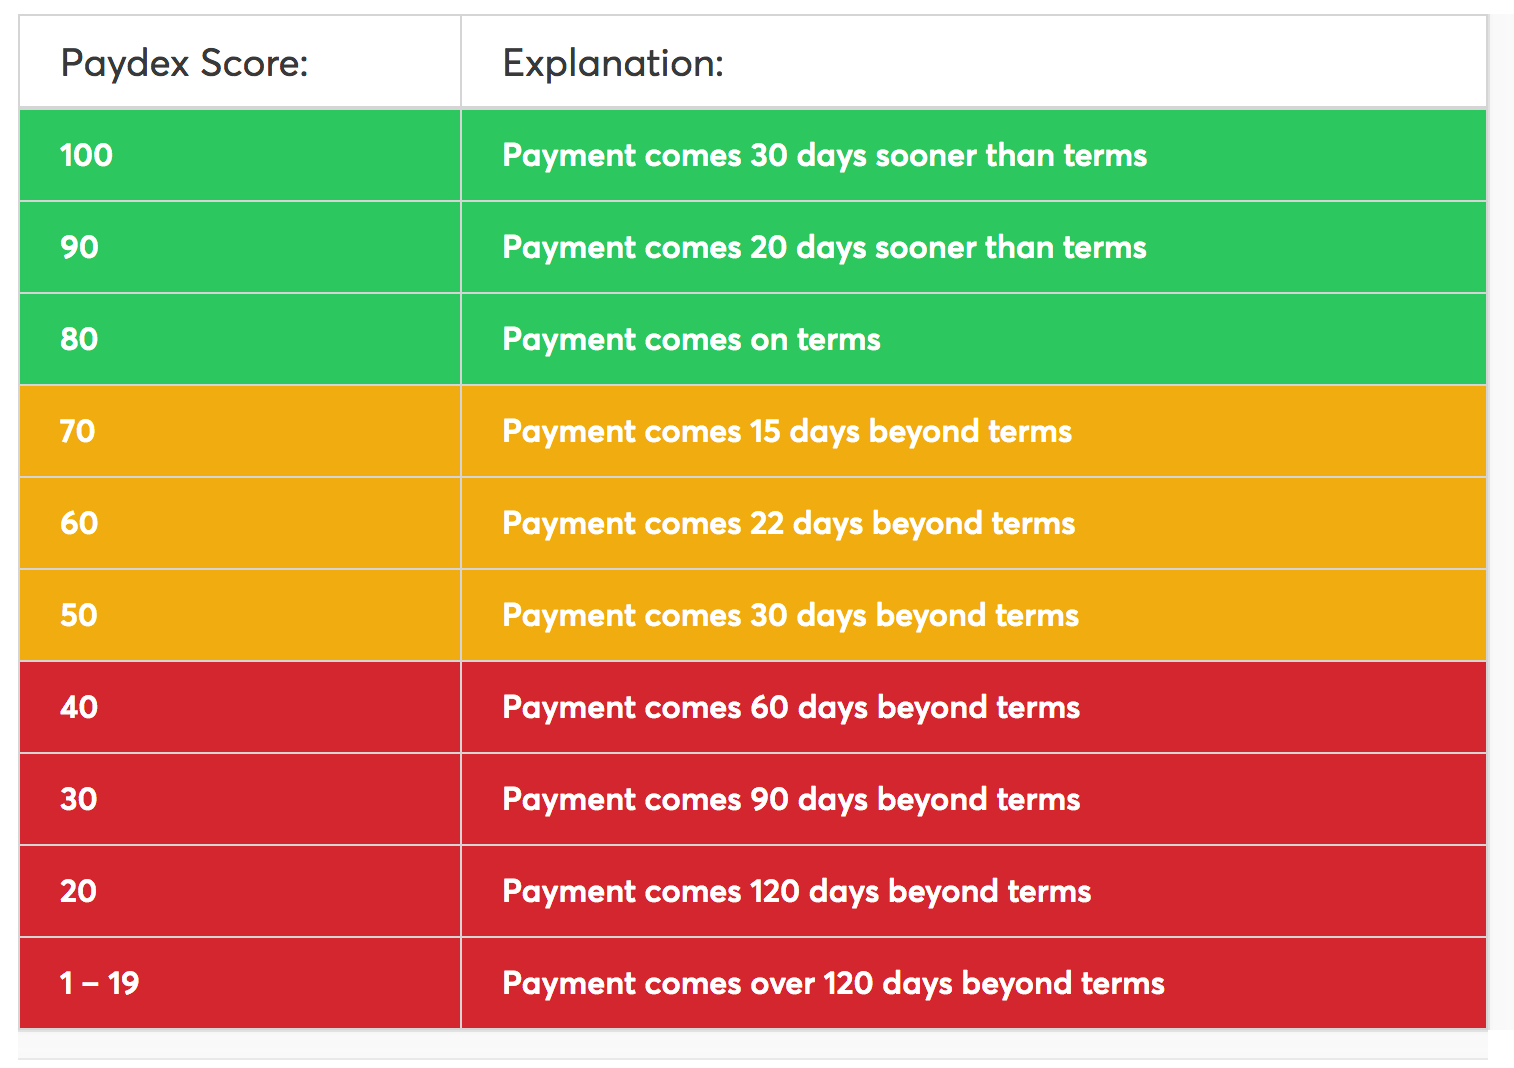The width and height of the screenshot is (1514, 1068).
Task: Select the score 1 – 19 cell
Action: click(100, 984)
